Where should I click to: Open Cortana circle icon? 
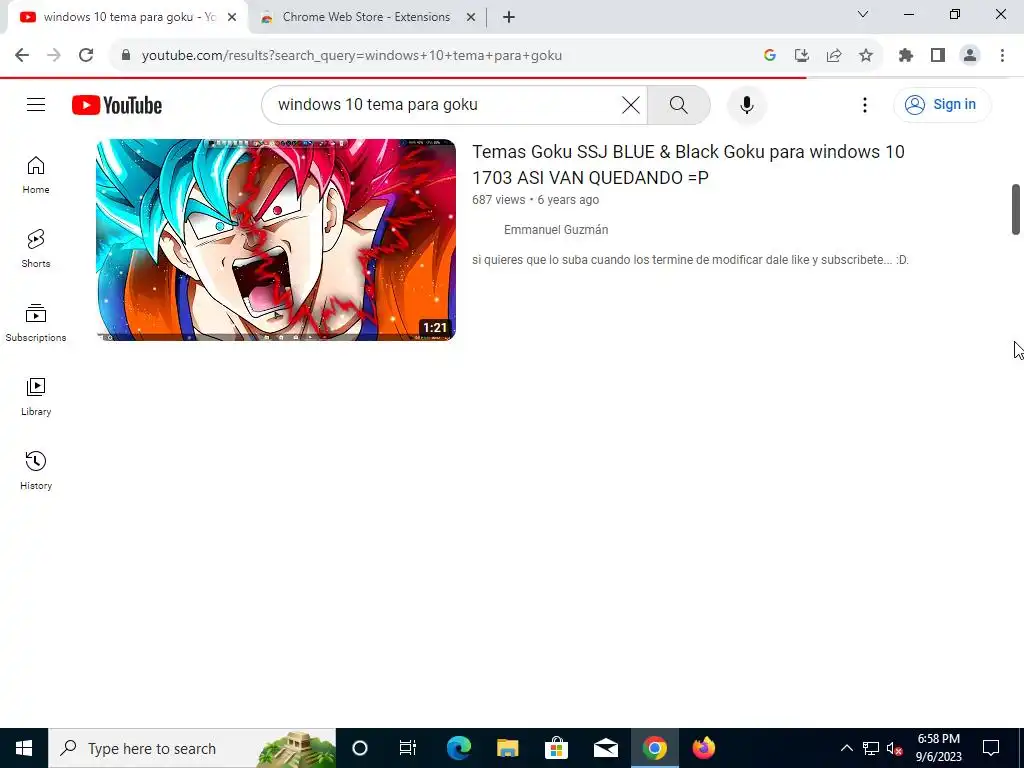tap(360, 748)
